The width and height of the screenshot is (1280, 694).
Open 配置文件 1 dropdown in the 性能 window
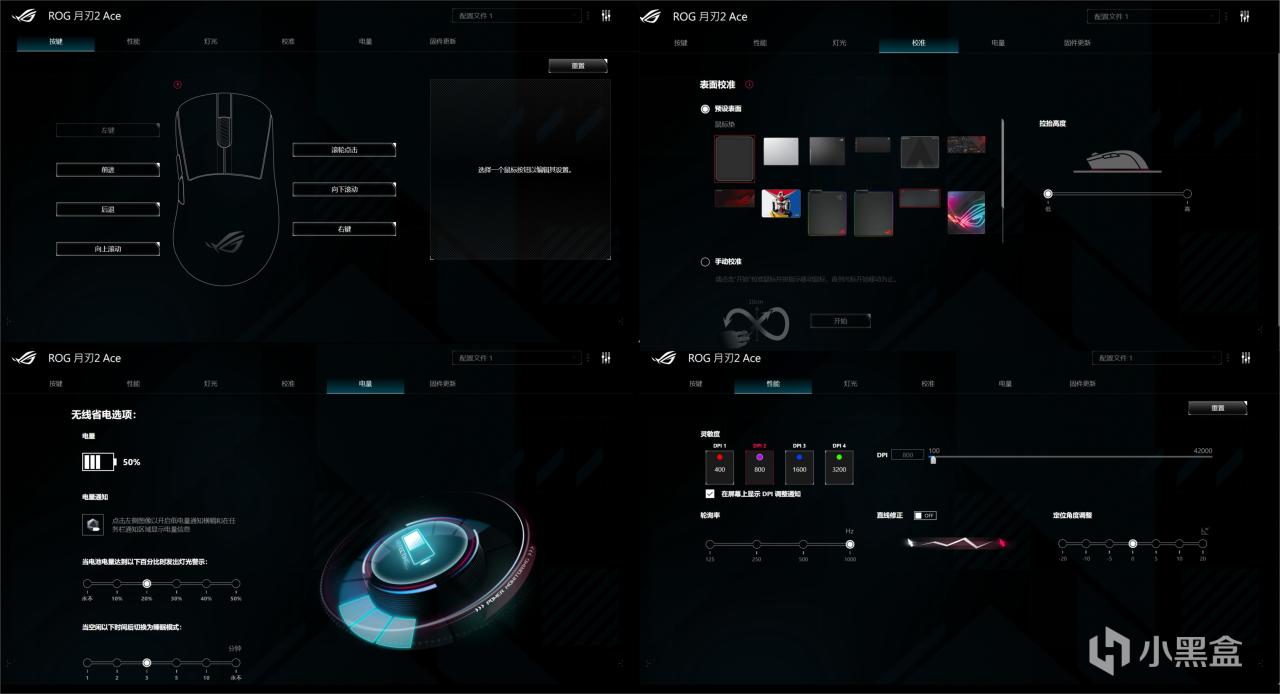point(1155,358)
